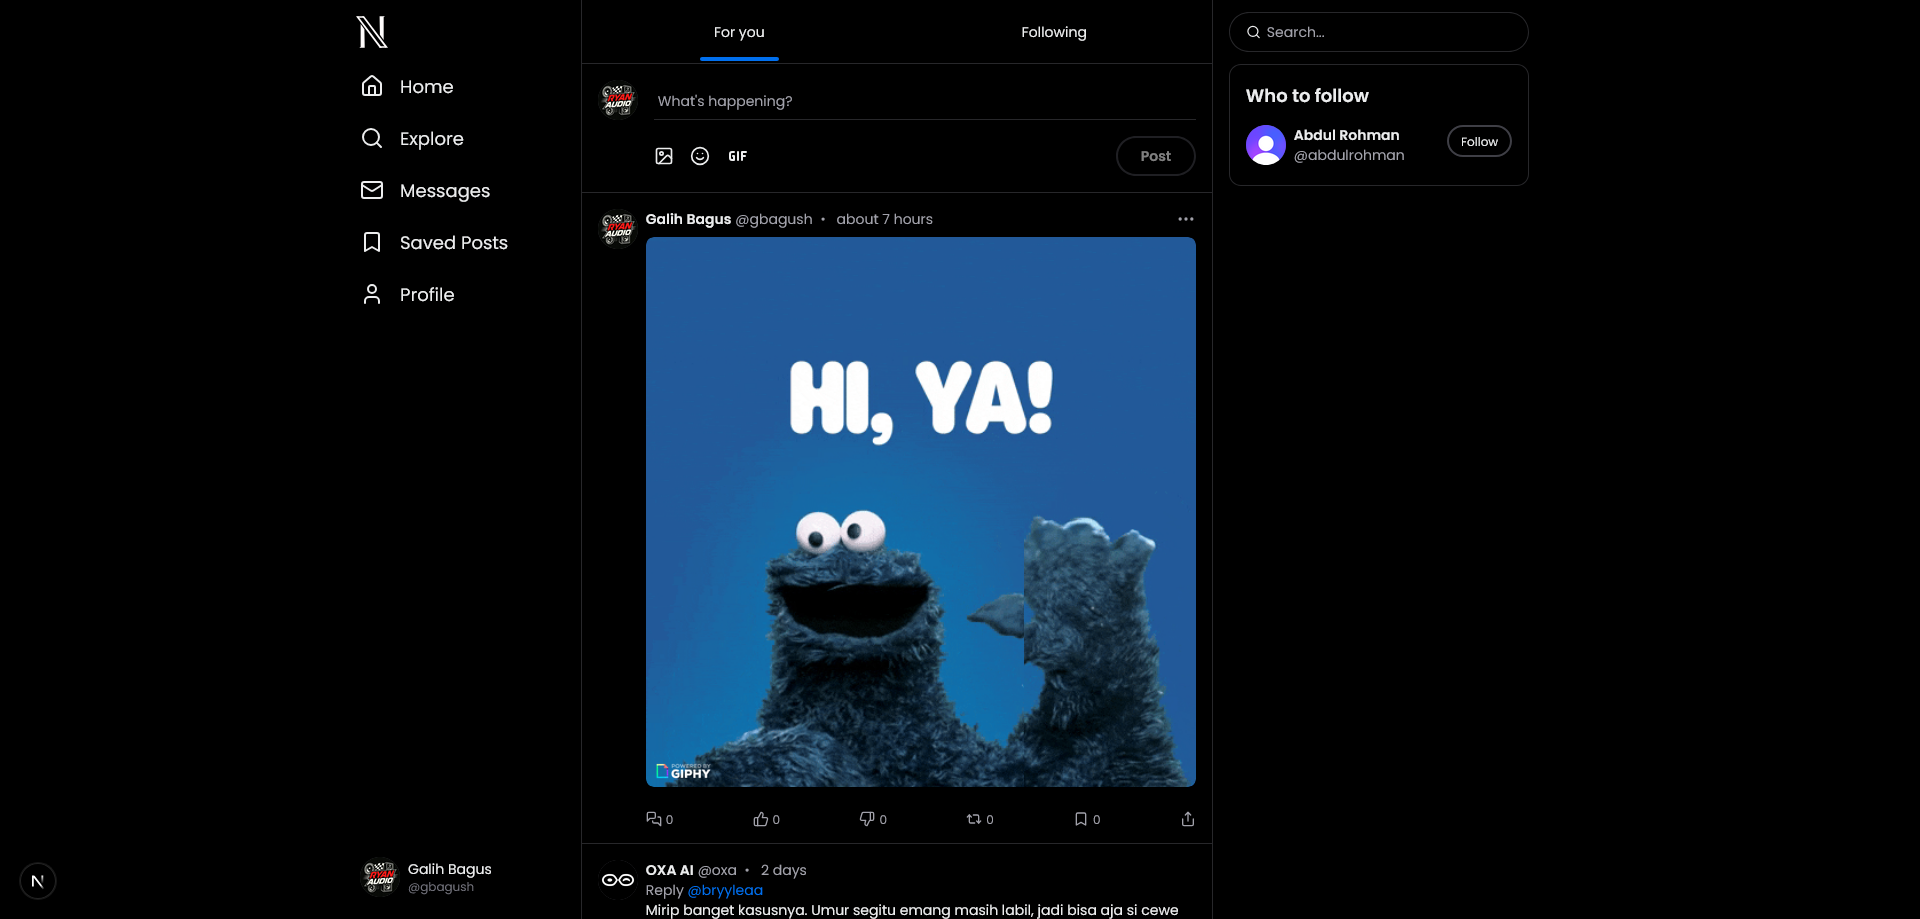Click the Post button
1920x919 pixels.
[1156, 156]
